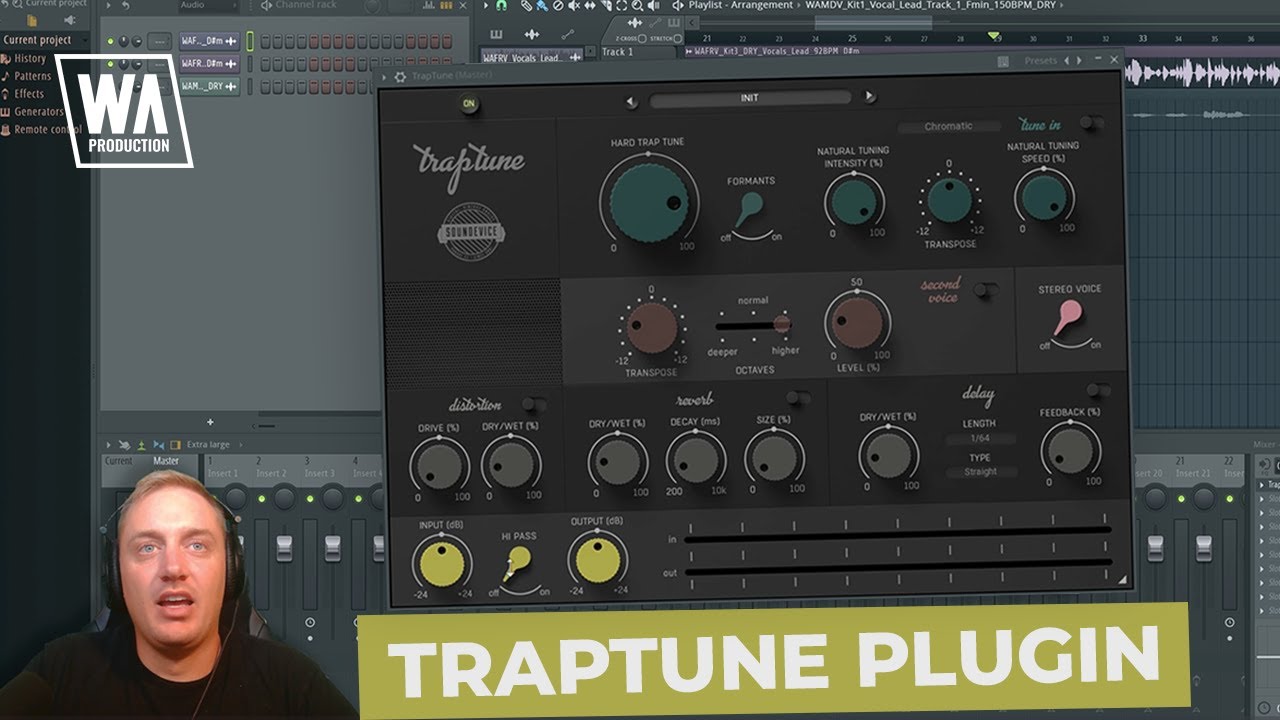Toggle the Stereo Voice switch

click(x=1068, y=318)
